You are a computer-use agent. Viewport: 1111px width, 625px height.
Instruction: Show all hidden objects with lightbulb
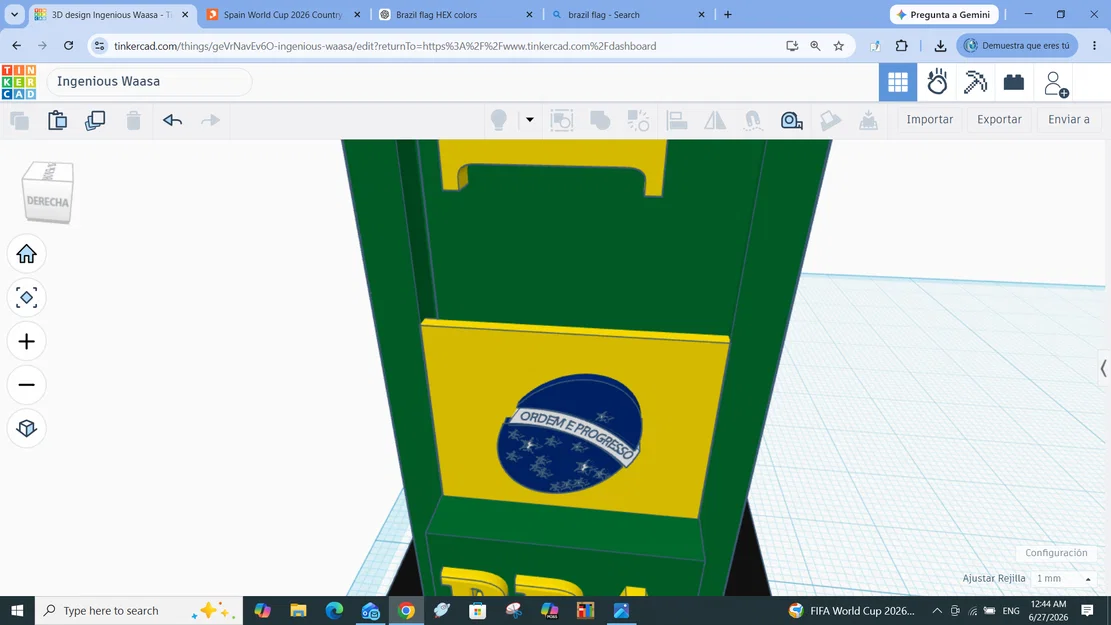point(499,120)
